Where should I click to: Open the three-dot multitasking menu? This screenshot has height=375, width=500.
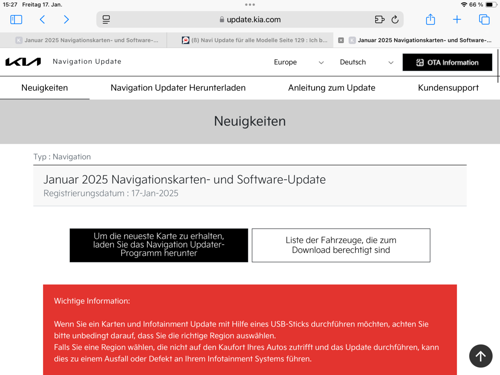pyautogui.click(x=250, y=5)
